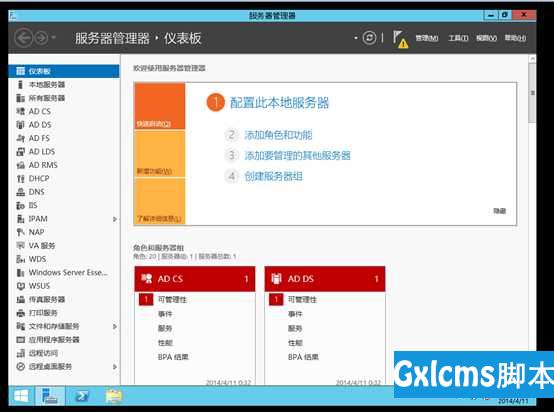Select the 了解详细信息 tab

pyautogui.click(x=160, y=201)
